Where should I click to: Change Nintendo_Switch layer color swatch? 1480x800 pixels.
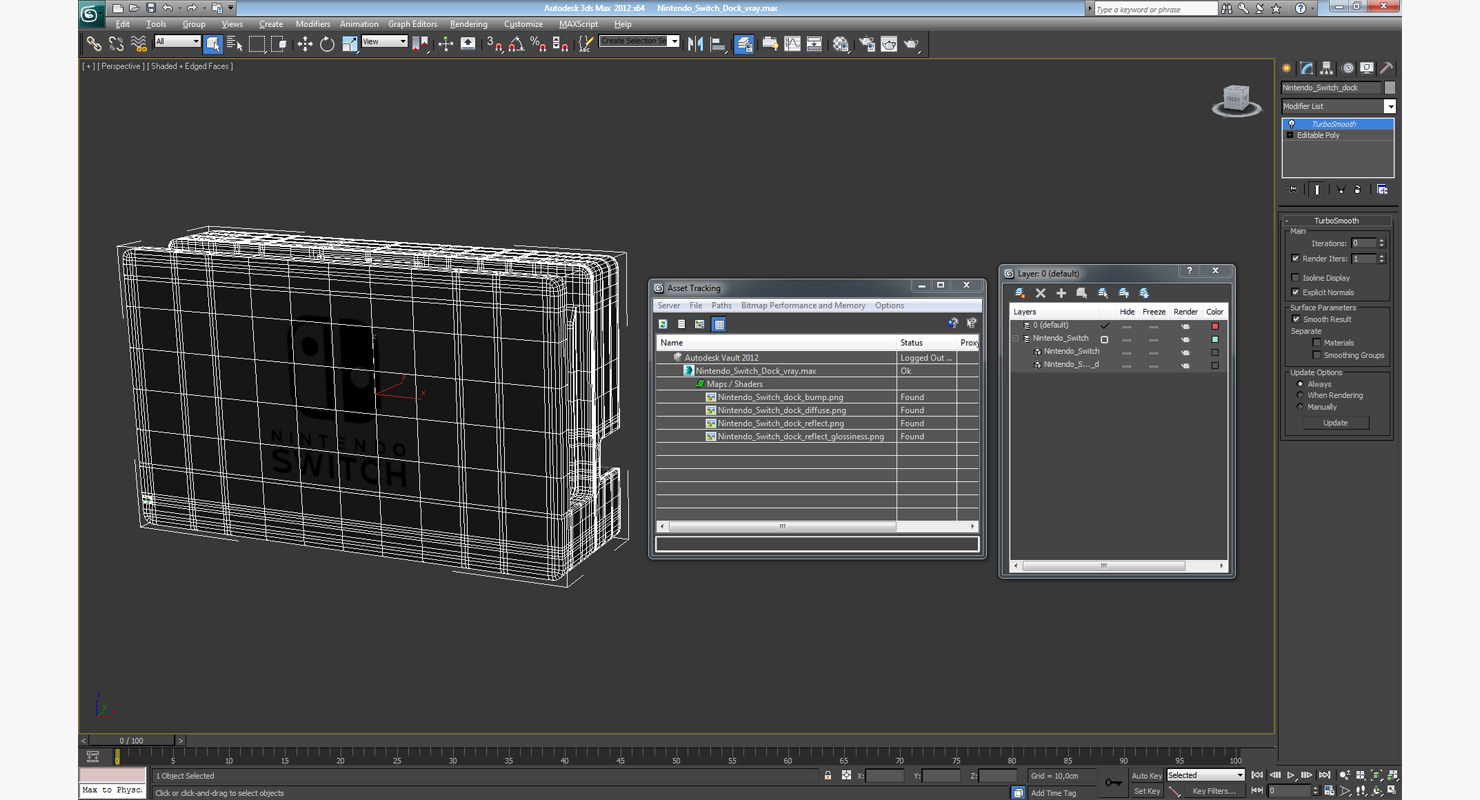[x=1215, y=339]
